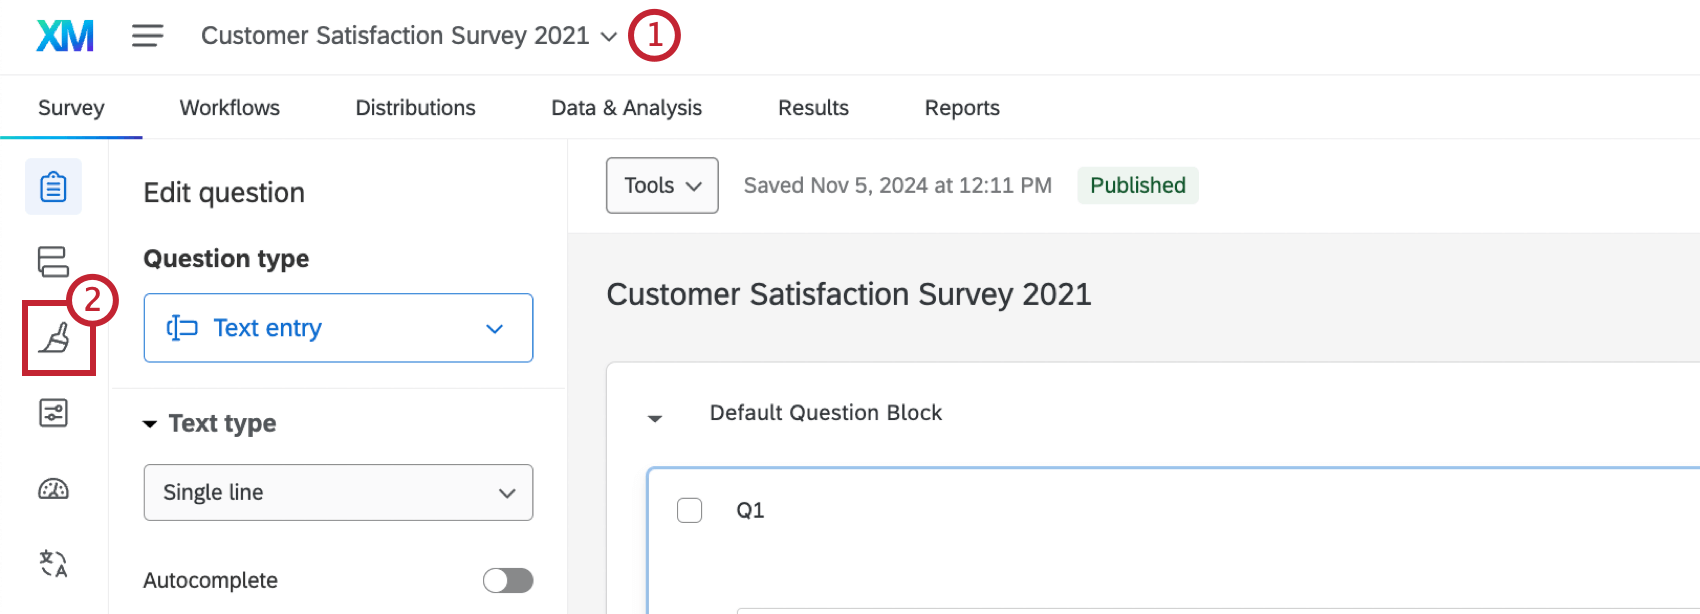Switch to the Data & Analysis tab
The width and height of the screenshot is (1700, 614).
click(x=627, y=108)
